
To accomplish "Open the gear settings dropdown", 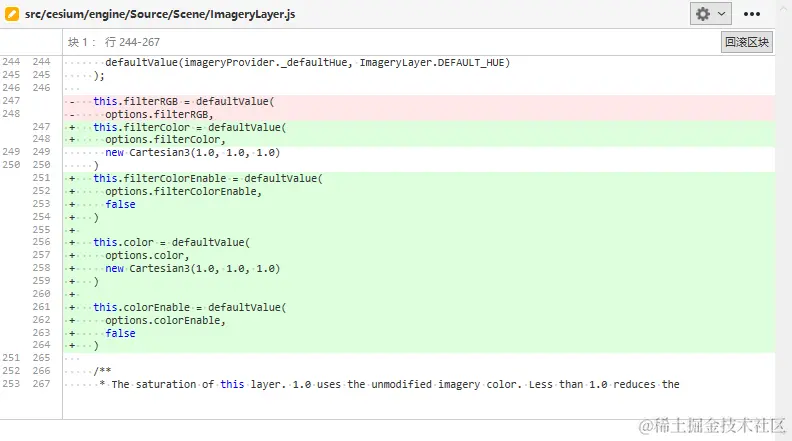I will (710, 14).
